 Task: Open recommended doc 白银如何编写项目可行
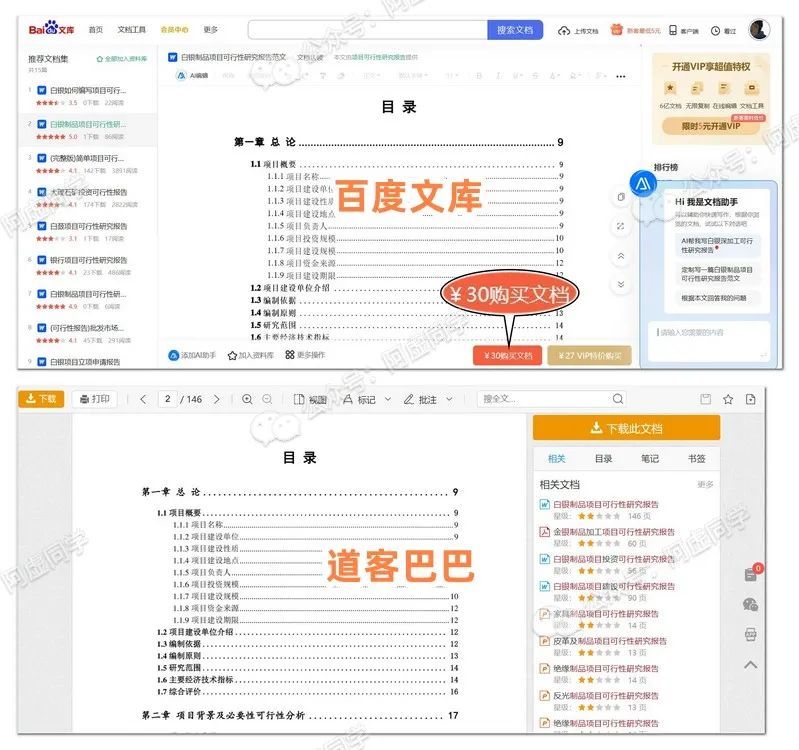88,90
